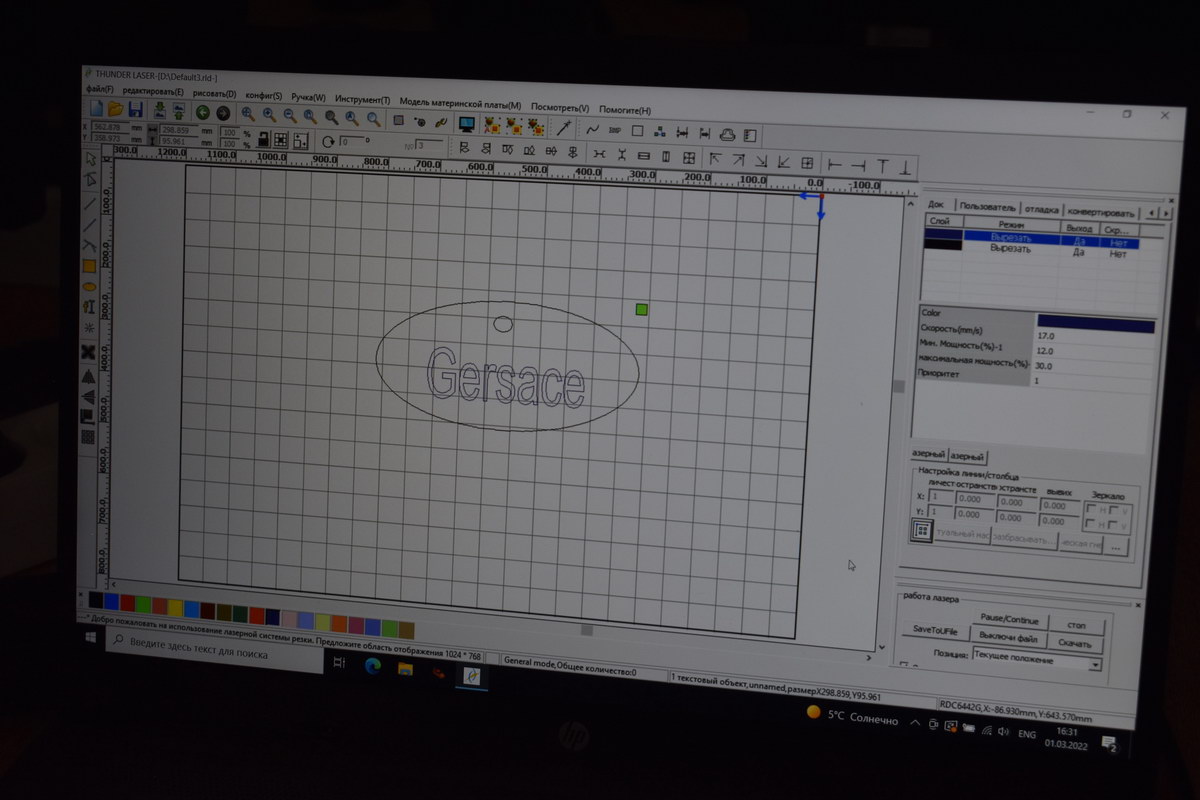Switch to the Пользователь tab
The height and width of the screenshot is (800, 1200).
point(987,207)
